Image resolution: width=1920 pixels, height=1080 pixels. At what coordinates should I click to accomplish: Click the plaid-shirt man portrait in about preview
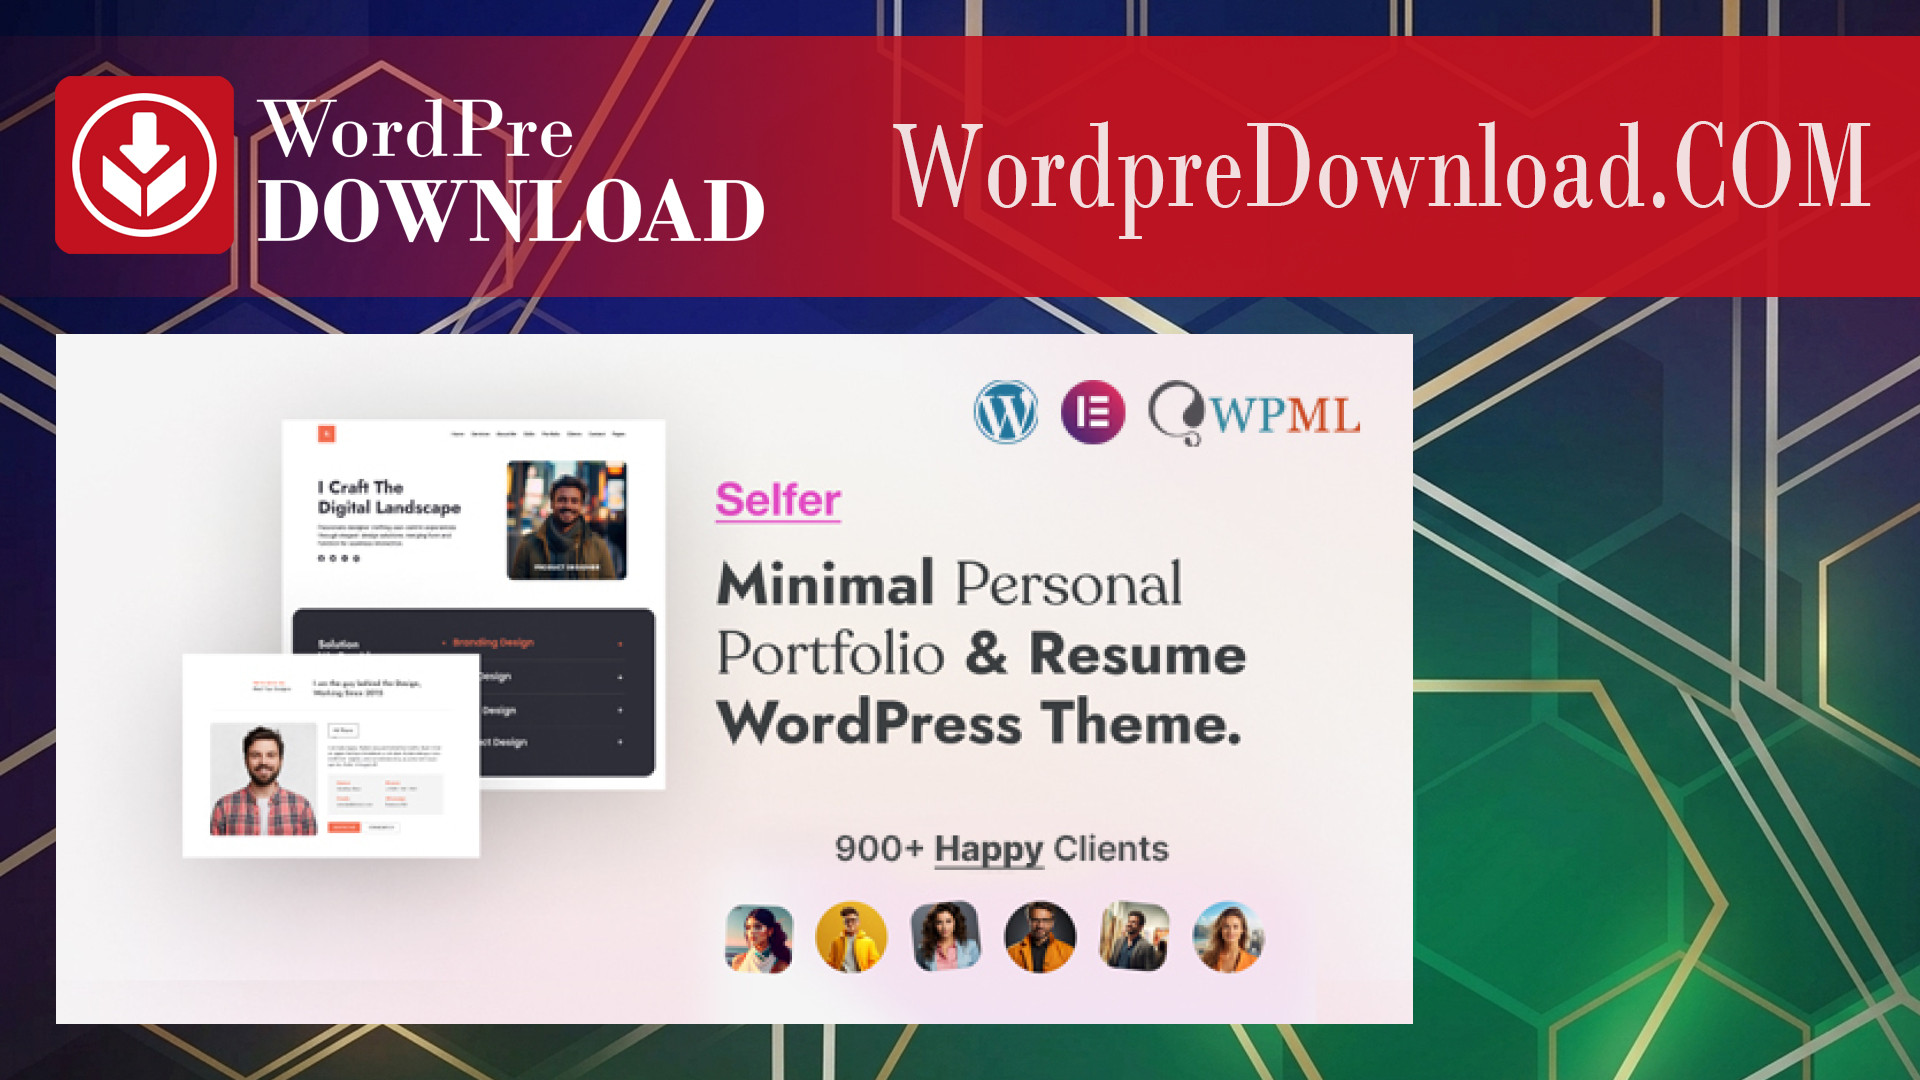click(x=263, y=779)
